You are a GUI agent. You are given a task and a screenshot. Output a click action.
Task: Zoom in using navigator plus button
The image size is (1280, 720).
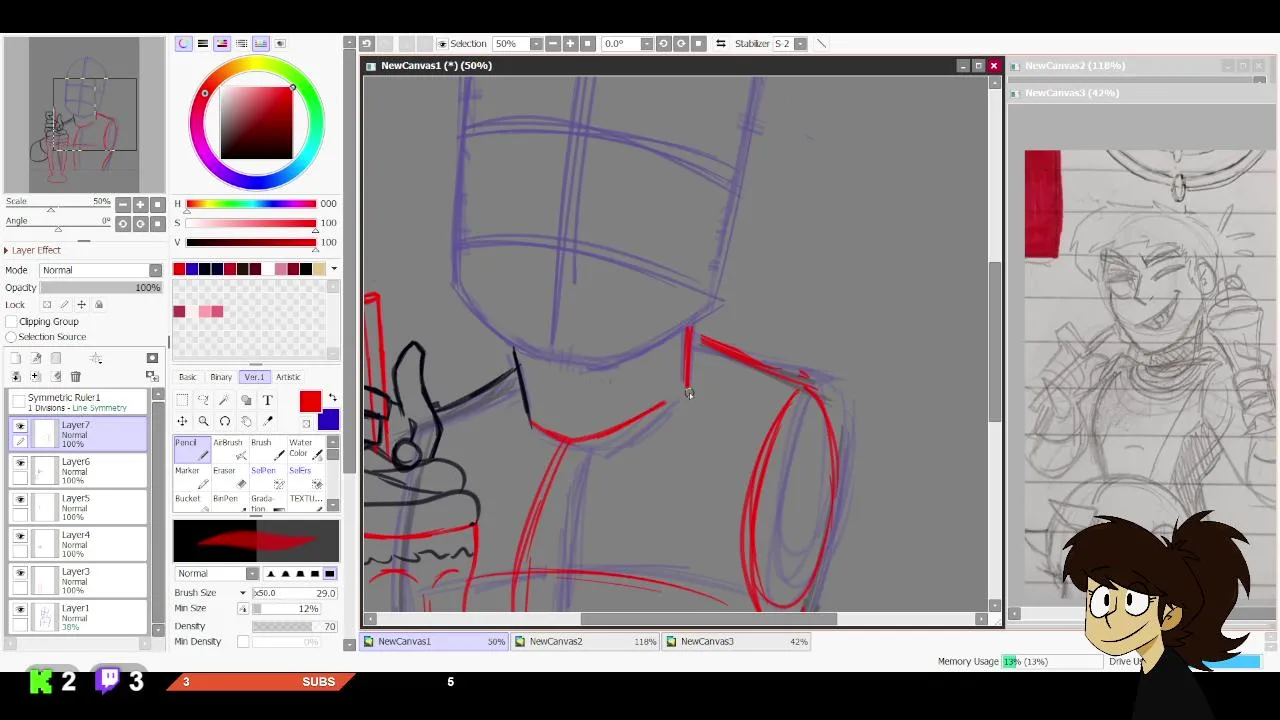point(140,204)
